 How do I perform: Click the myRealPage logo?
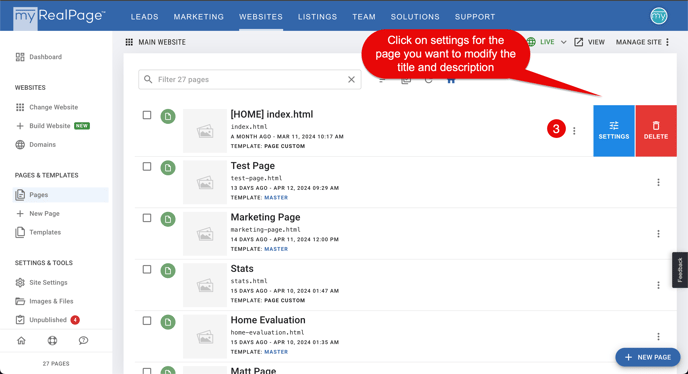tap(59, 17)
